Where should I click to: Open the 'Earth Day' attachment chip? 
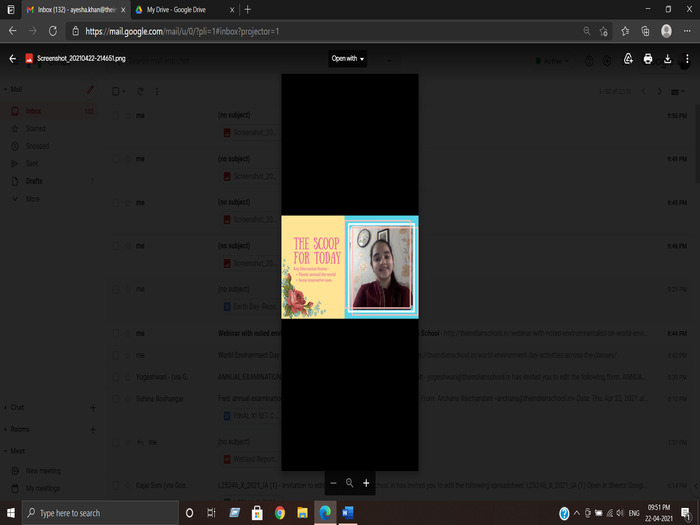point(251,306)
